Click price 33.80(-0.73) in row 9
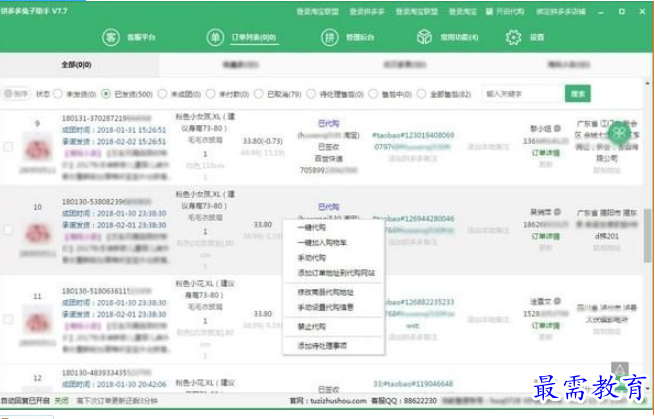655x419 pixels. pyautogui.click(x=263, y=141)
